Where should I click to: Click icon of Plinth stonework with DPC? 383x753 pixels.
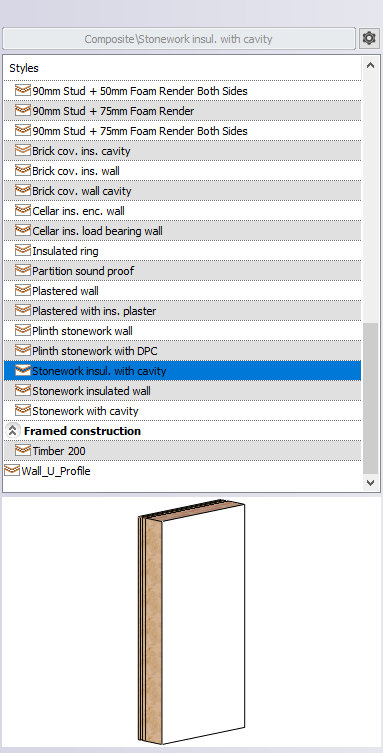[23, 351]
